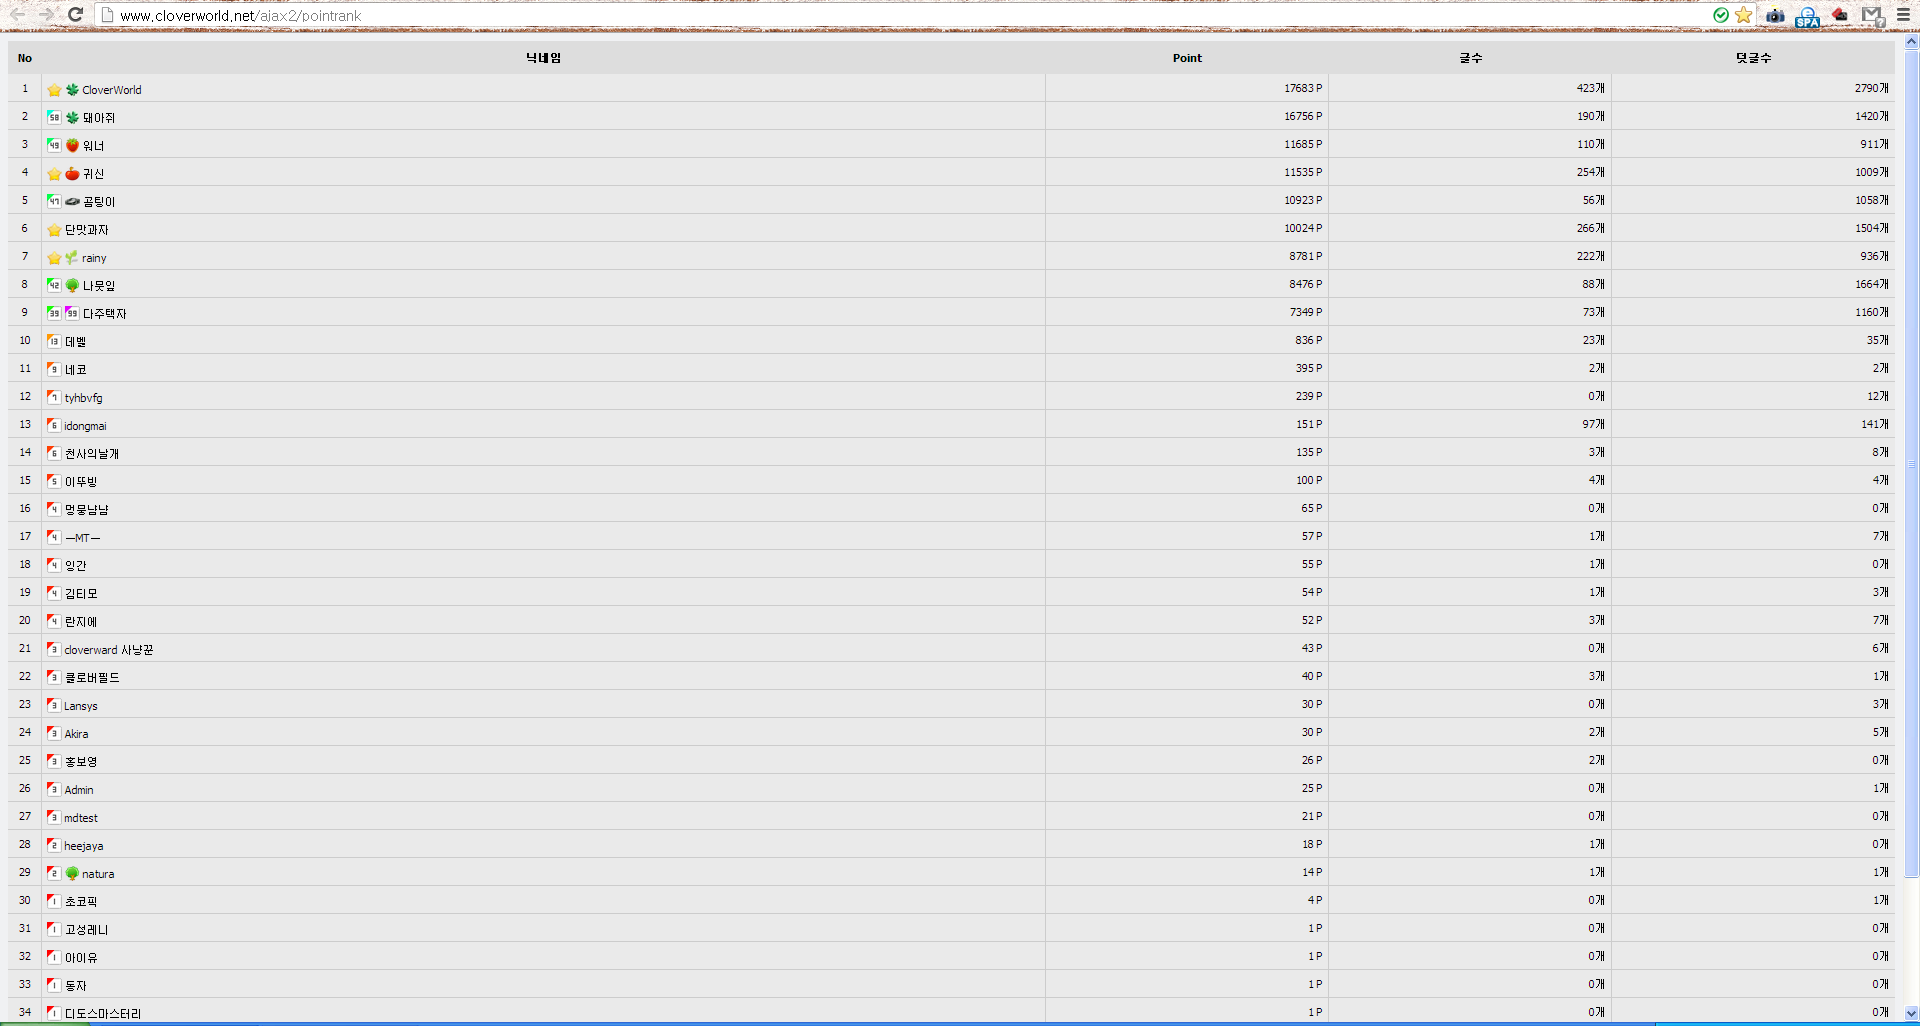Image resolution: width=1920 pixels, height=1027 pixels.
Task: Click the browser reload button
Action: [x=75, y=15]
